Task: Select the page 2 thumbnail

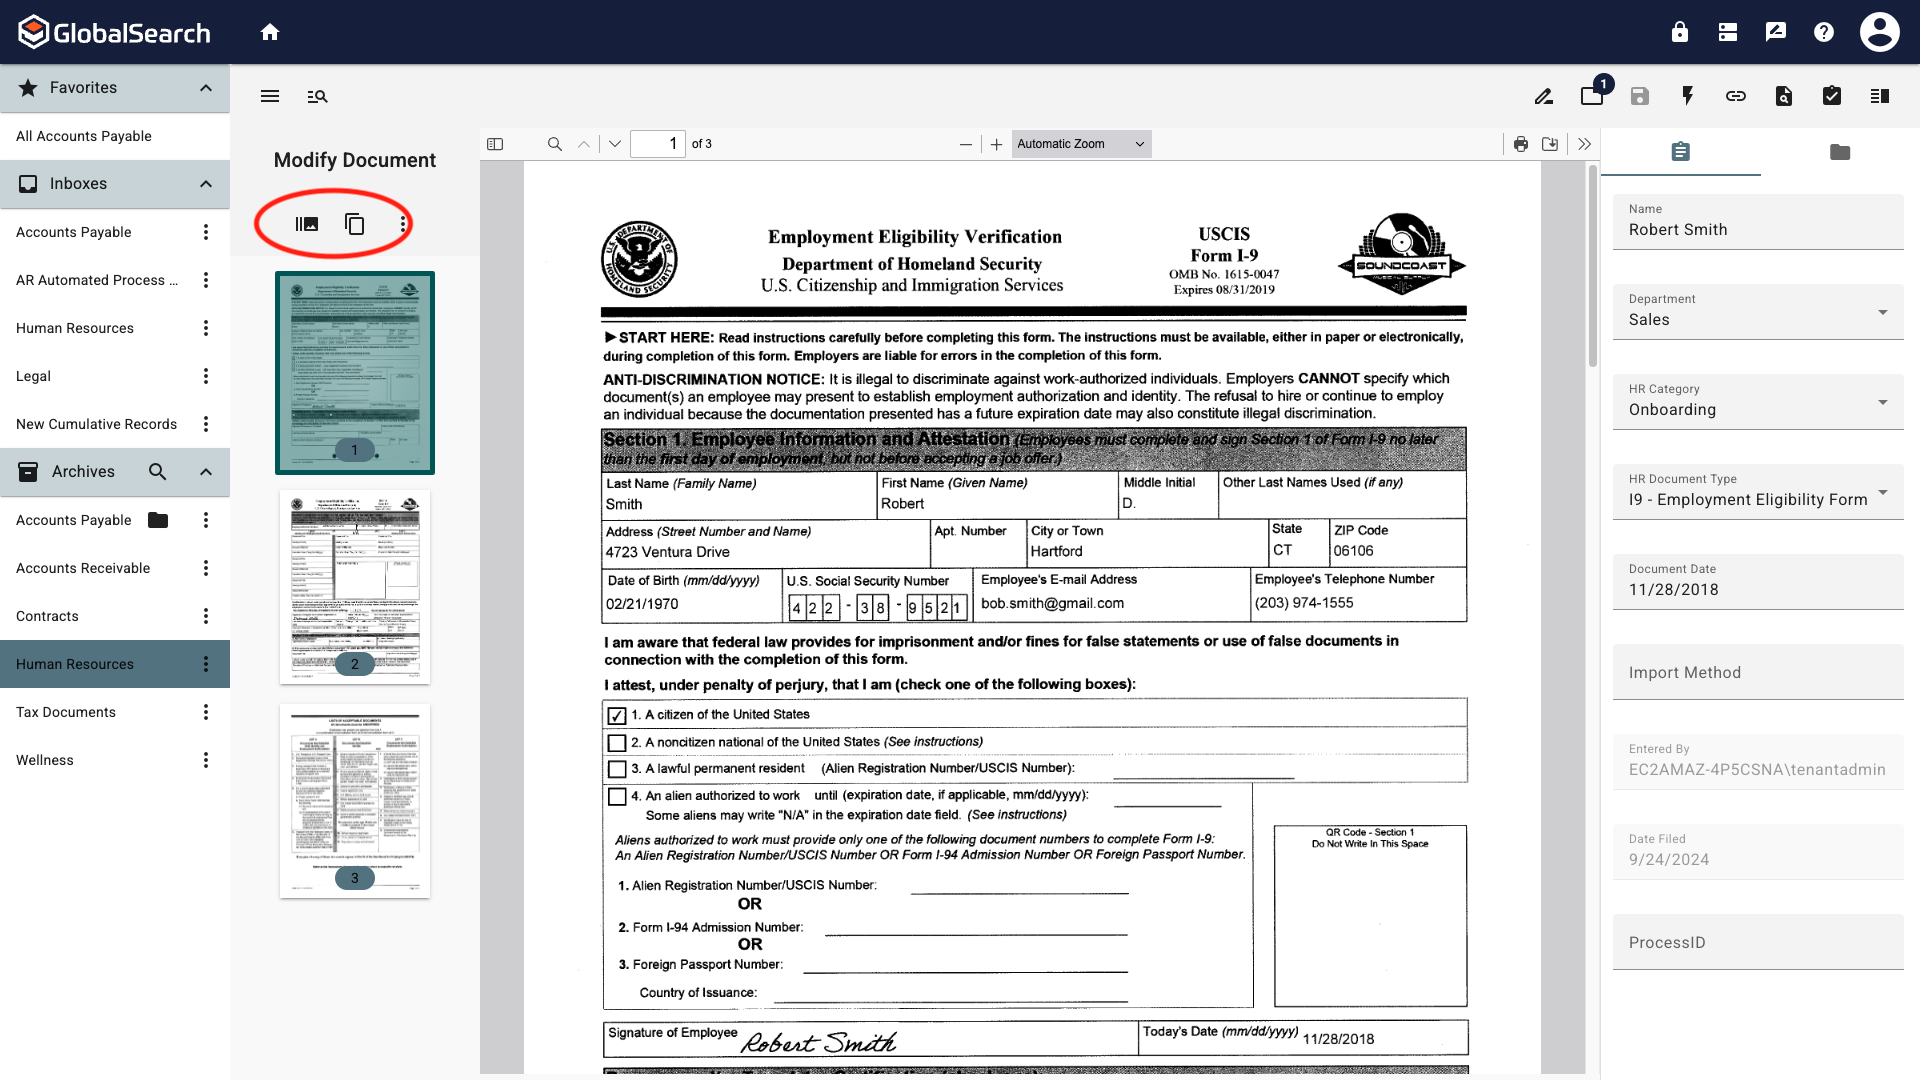Action: (354, 587)
